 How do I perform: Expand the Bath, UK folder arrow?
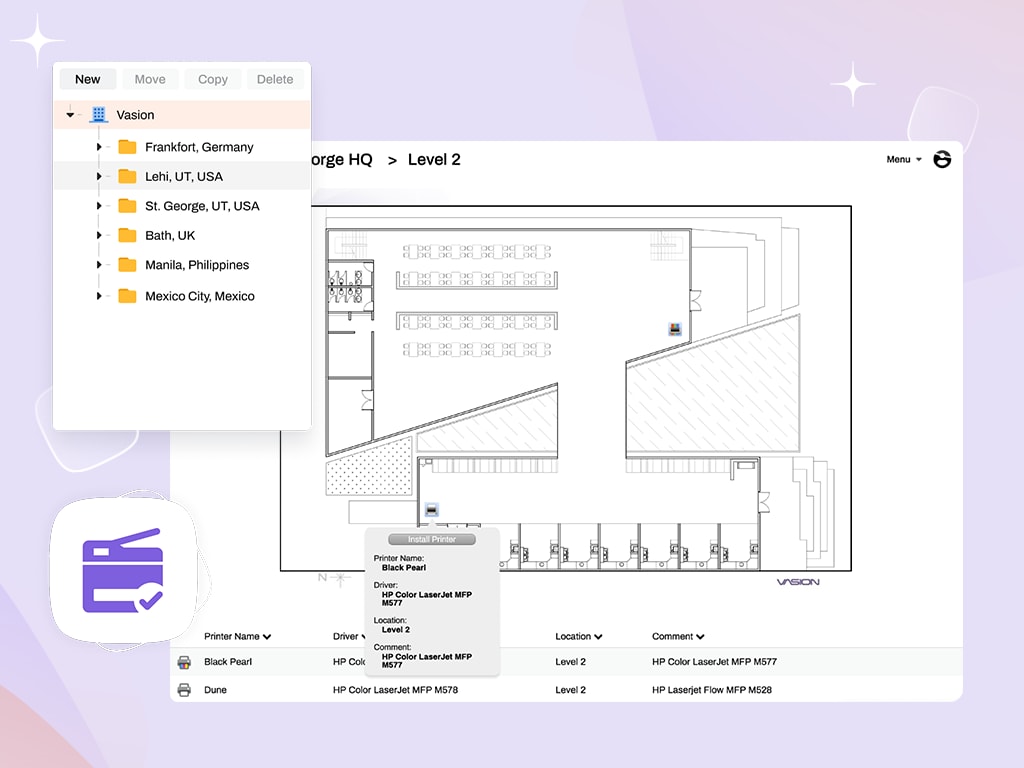pyautogui.click(x=99, y=236)
